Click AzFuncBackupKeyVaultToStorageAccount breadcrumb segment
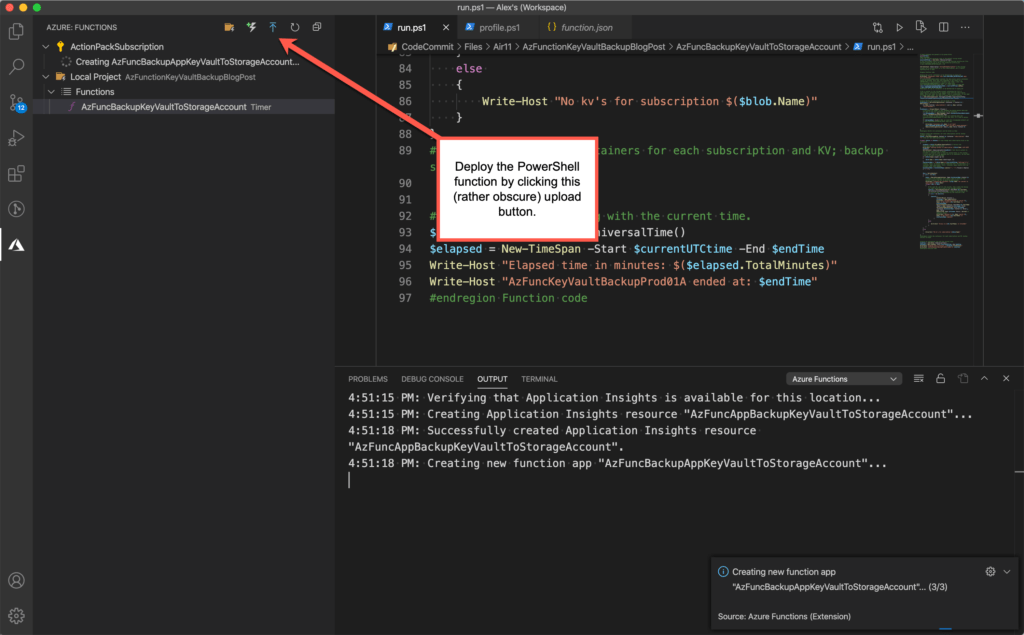 click(x=758, y=47)
